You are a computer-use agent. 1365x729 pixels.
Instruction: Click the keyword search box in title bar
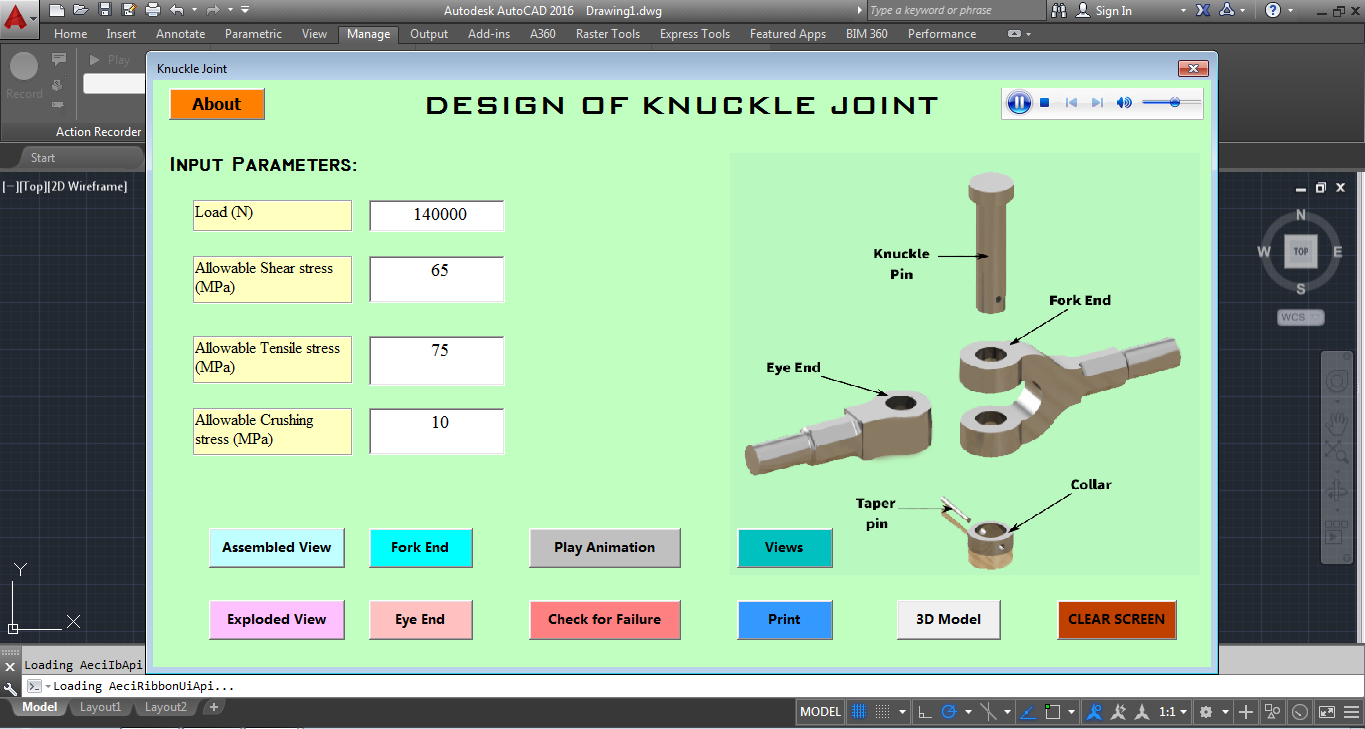(x=955, y=10)
